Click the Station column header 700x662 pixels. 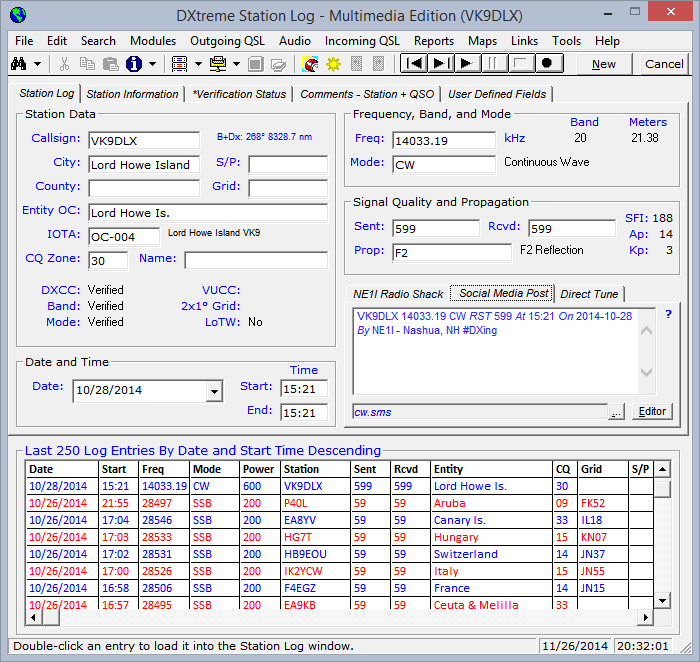point(316,469)
